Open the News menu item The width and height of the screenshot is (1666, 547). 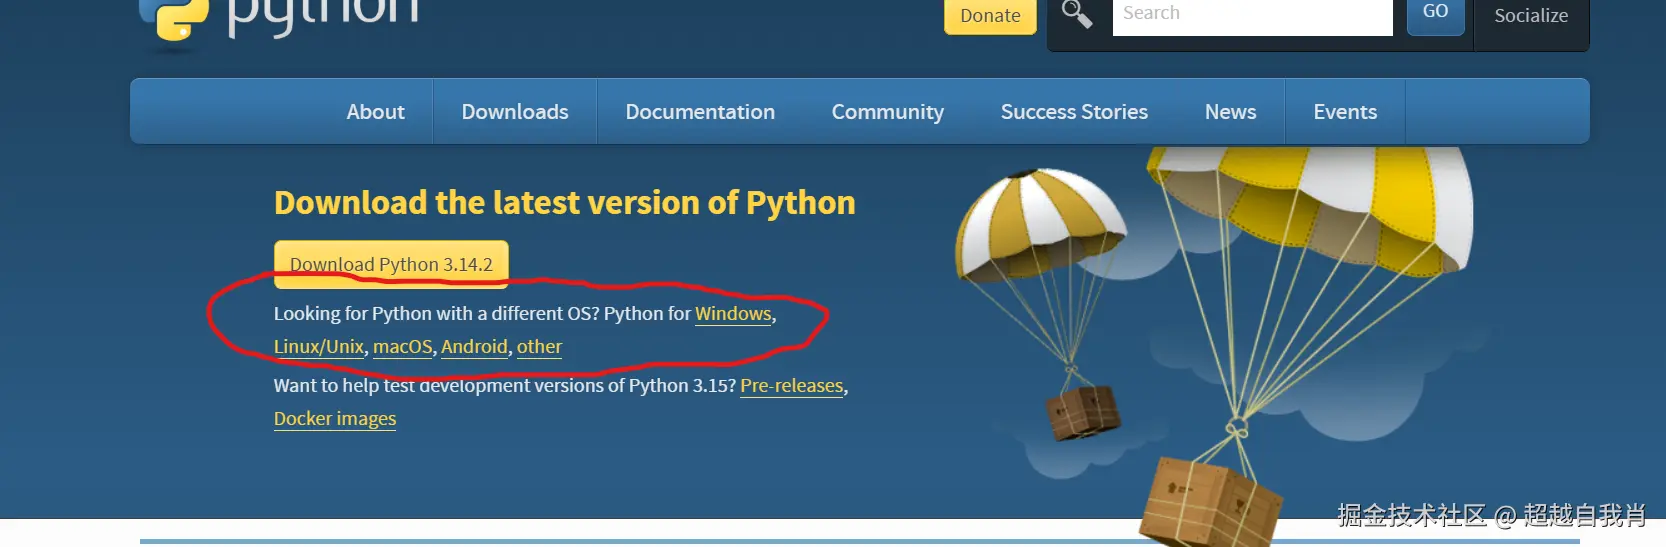pos(1230,112)
